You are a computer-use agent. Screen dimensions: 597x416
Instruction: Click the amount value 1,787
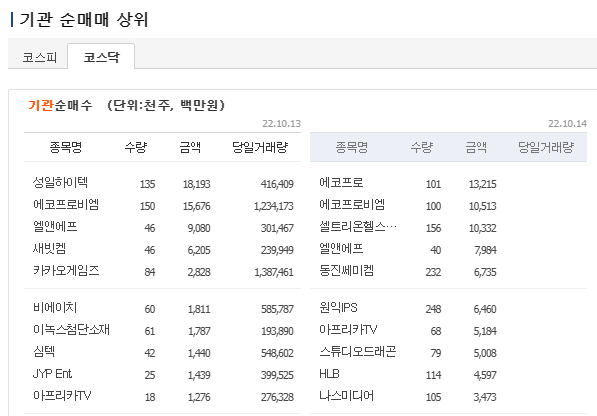point(199,331)
